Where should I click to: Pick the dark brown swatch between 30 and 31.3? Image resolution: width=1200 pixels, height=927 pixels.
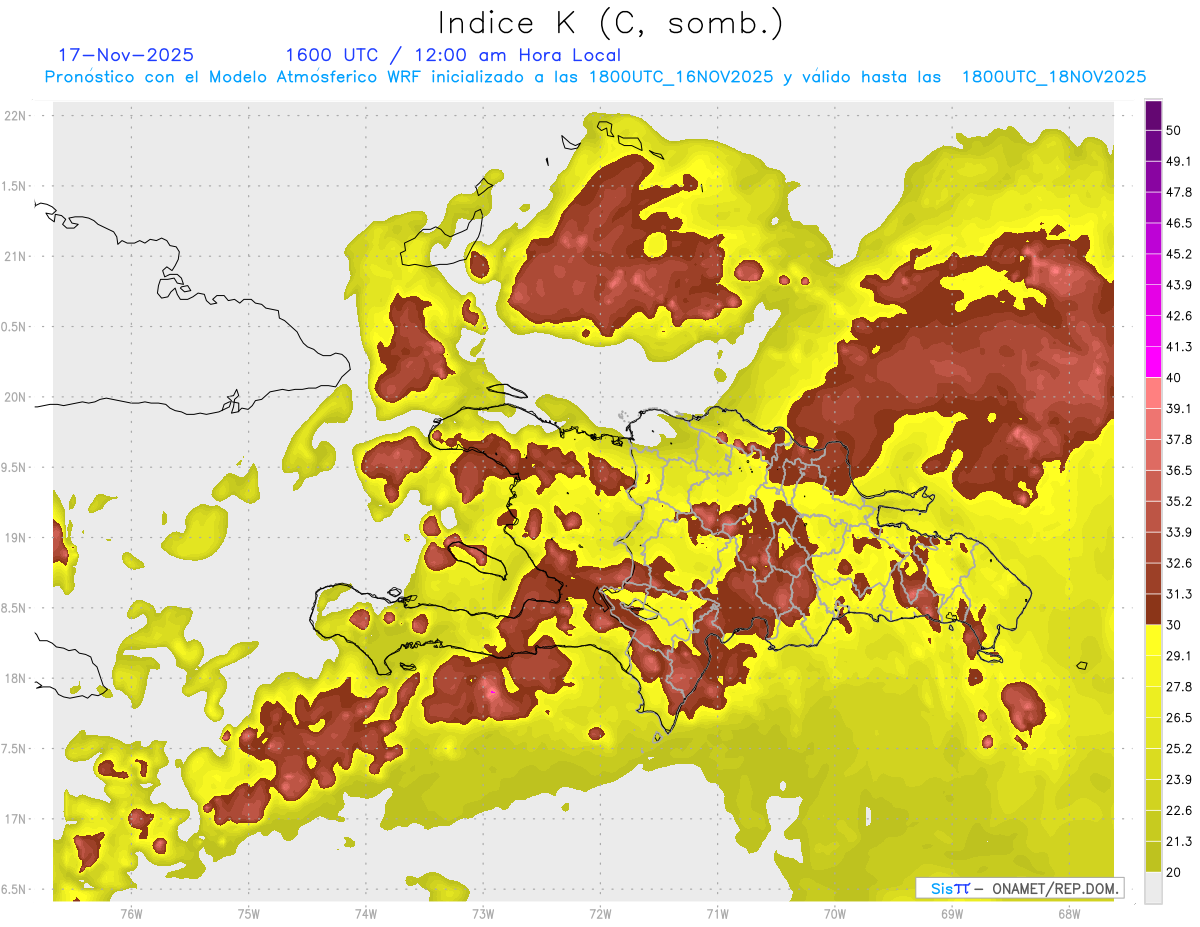1153,610
